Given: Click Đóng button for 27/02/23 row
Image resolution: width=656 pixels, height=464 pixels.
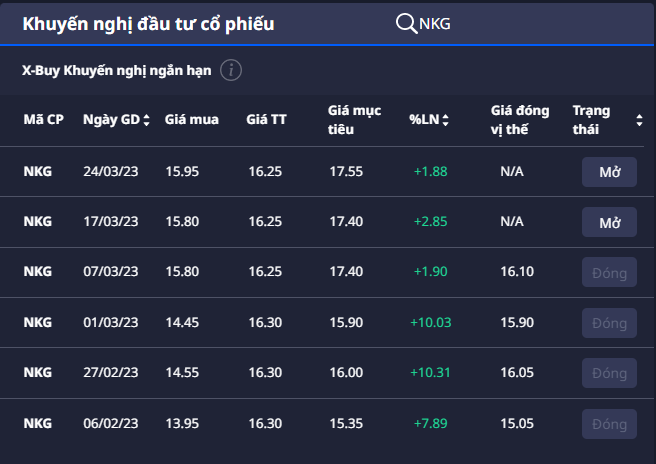Looking at the screenshot, I should [609, 372].
